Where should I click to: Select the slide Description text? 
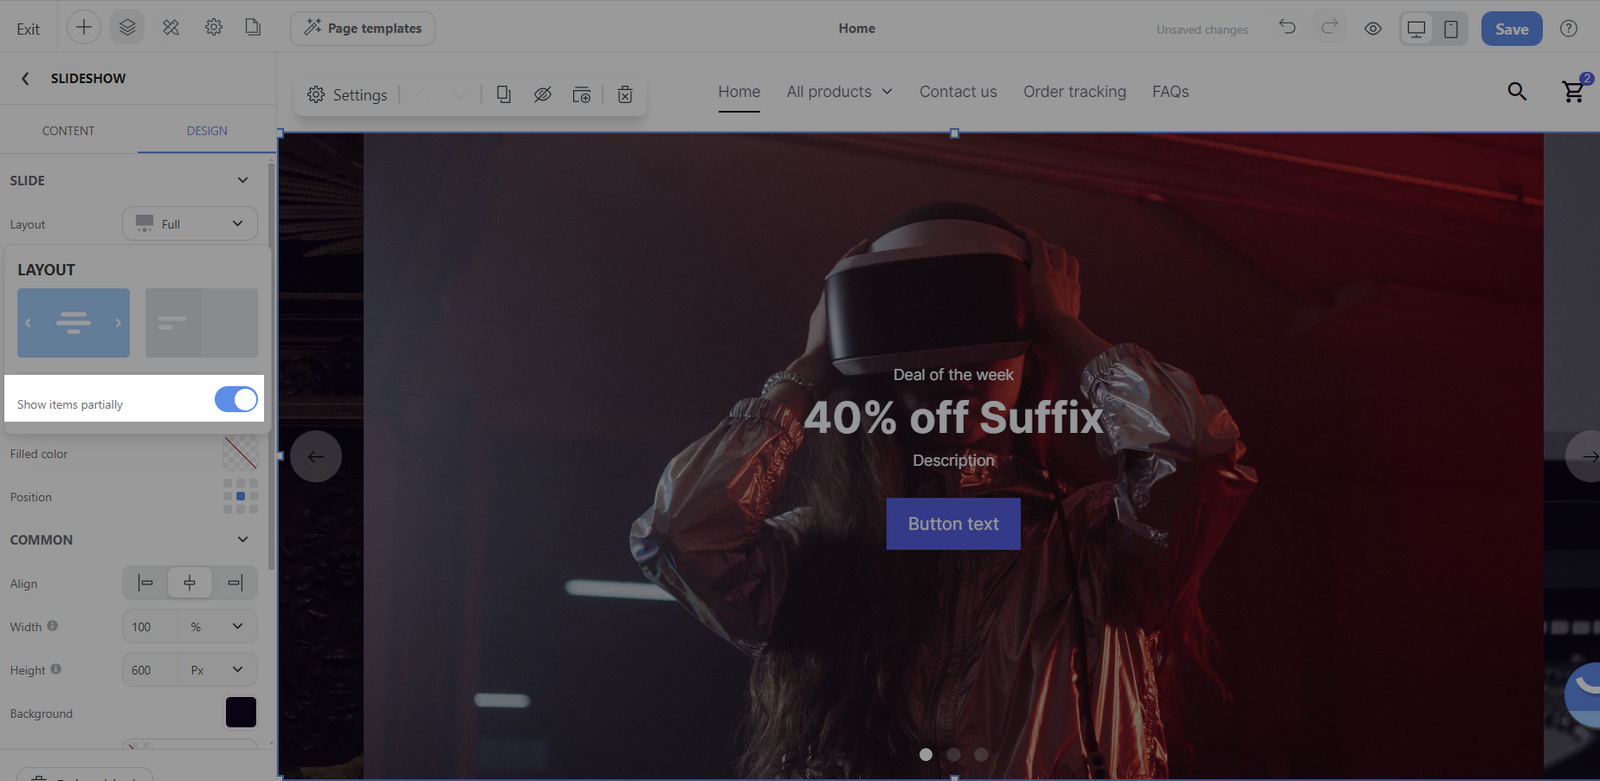tap(953, 460)
